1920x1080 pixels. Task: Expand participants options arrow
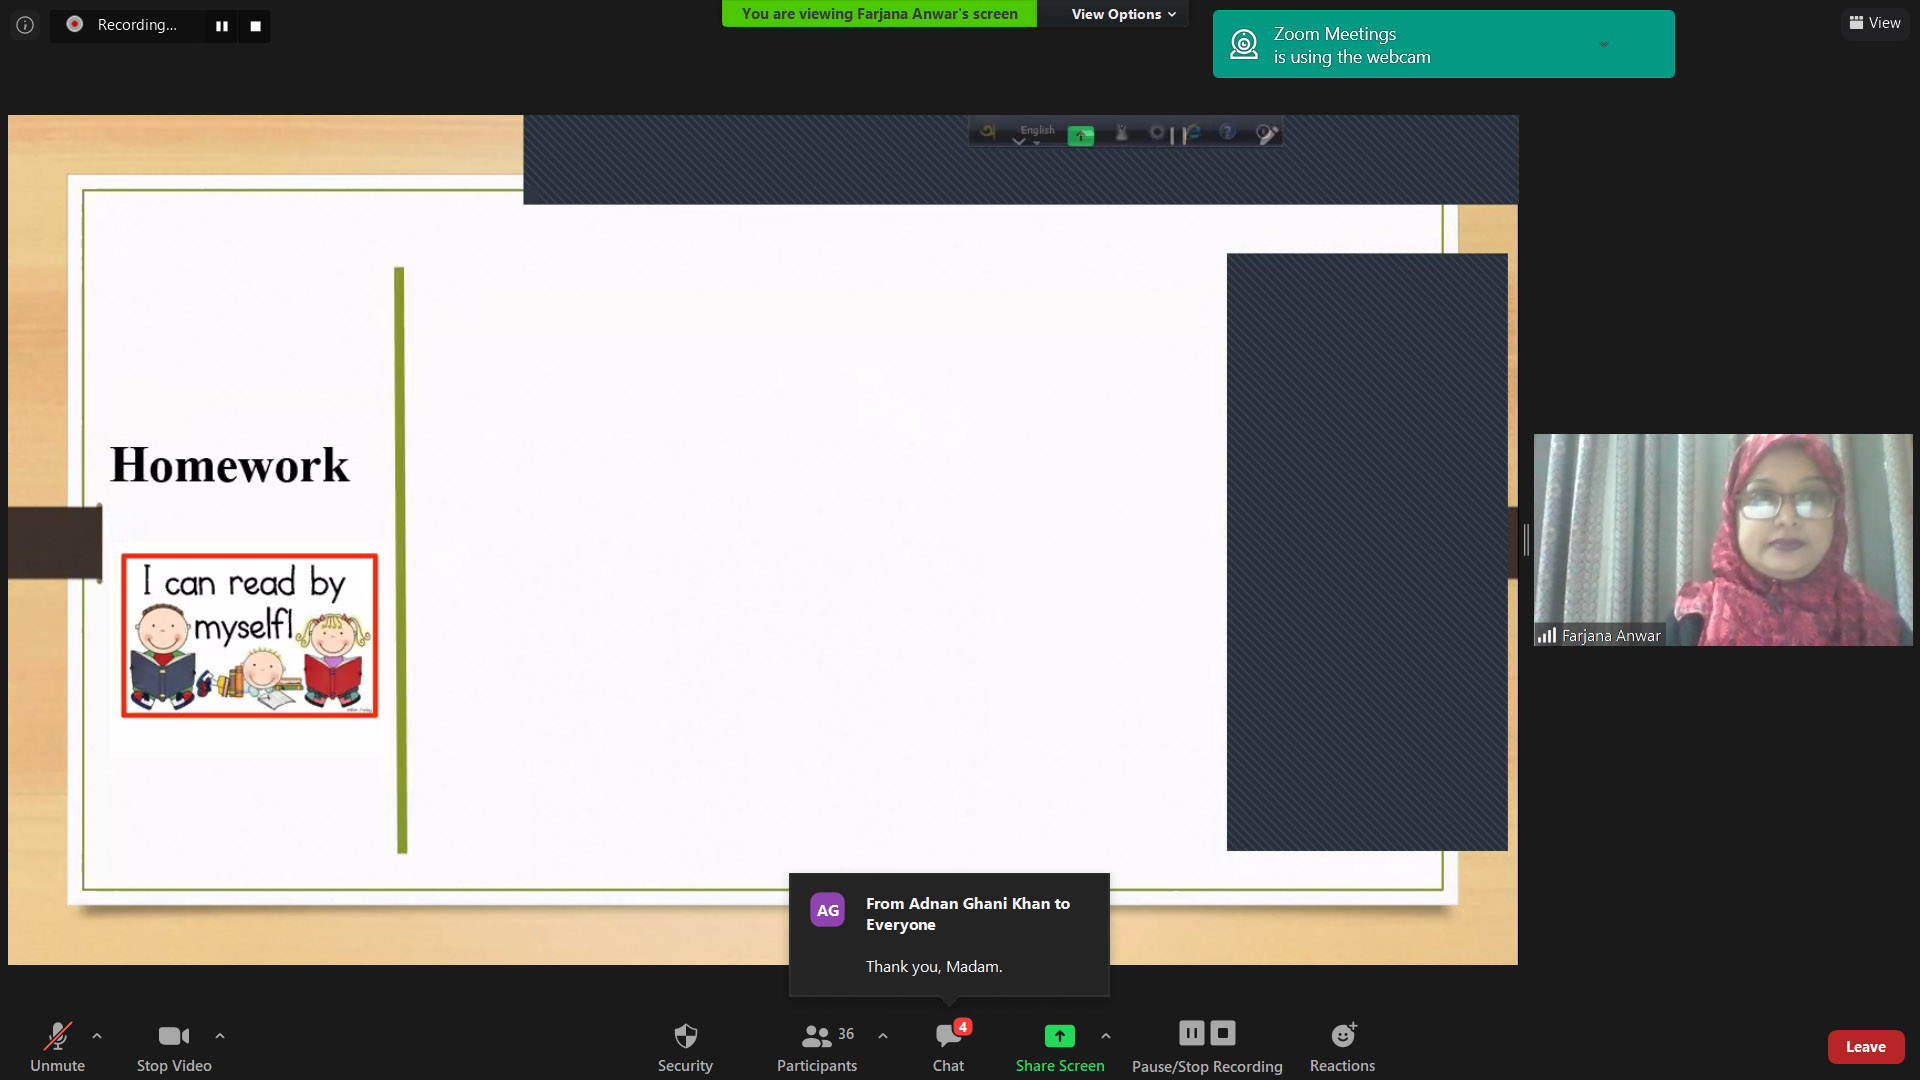(883, 1036)
